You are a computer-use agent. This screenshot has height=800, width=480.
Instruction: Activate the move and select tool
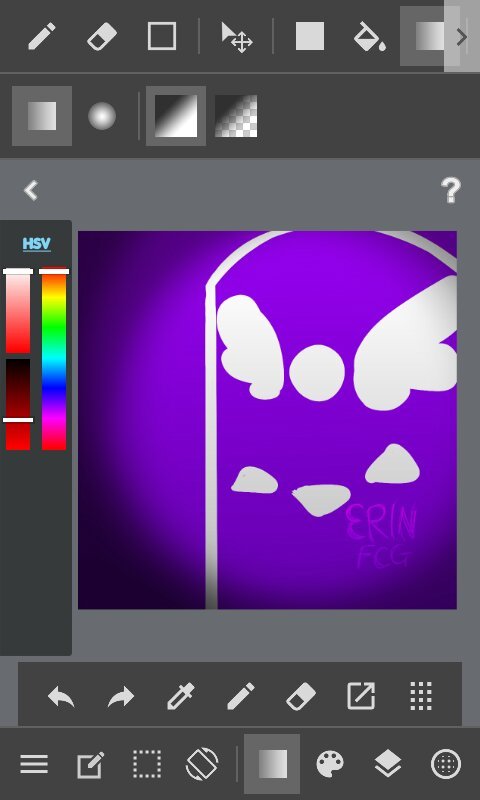tap(236, 37)
